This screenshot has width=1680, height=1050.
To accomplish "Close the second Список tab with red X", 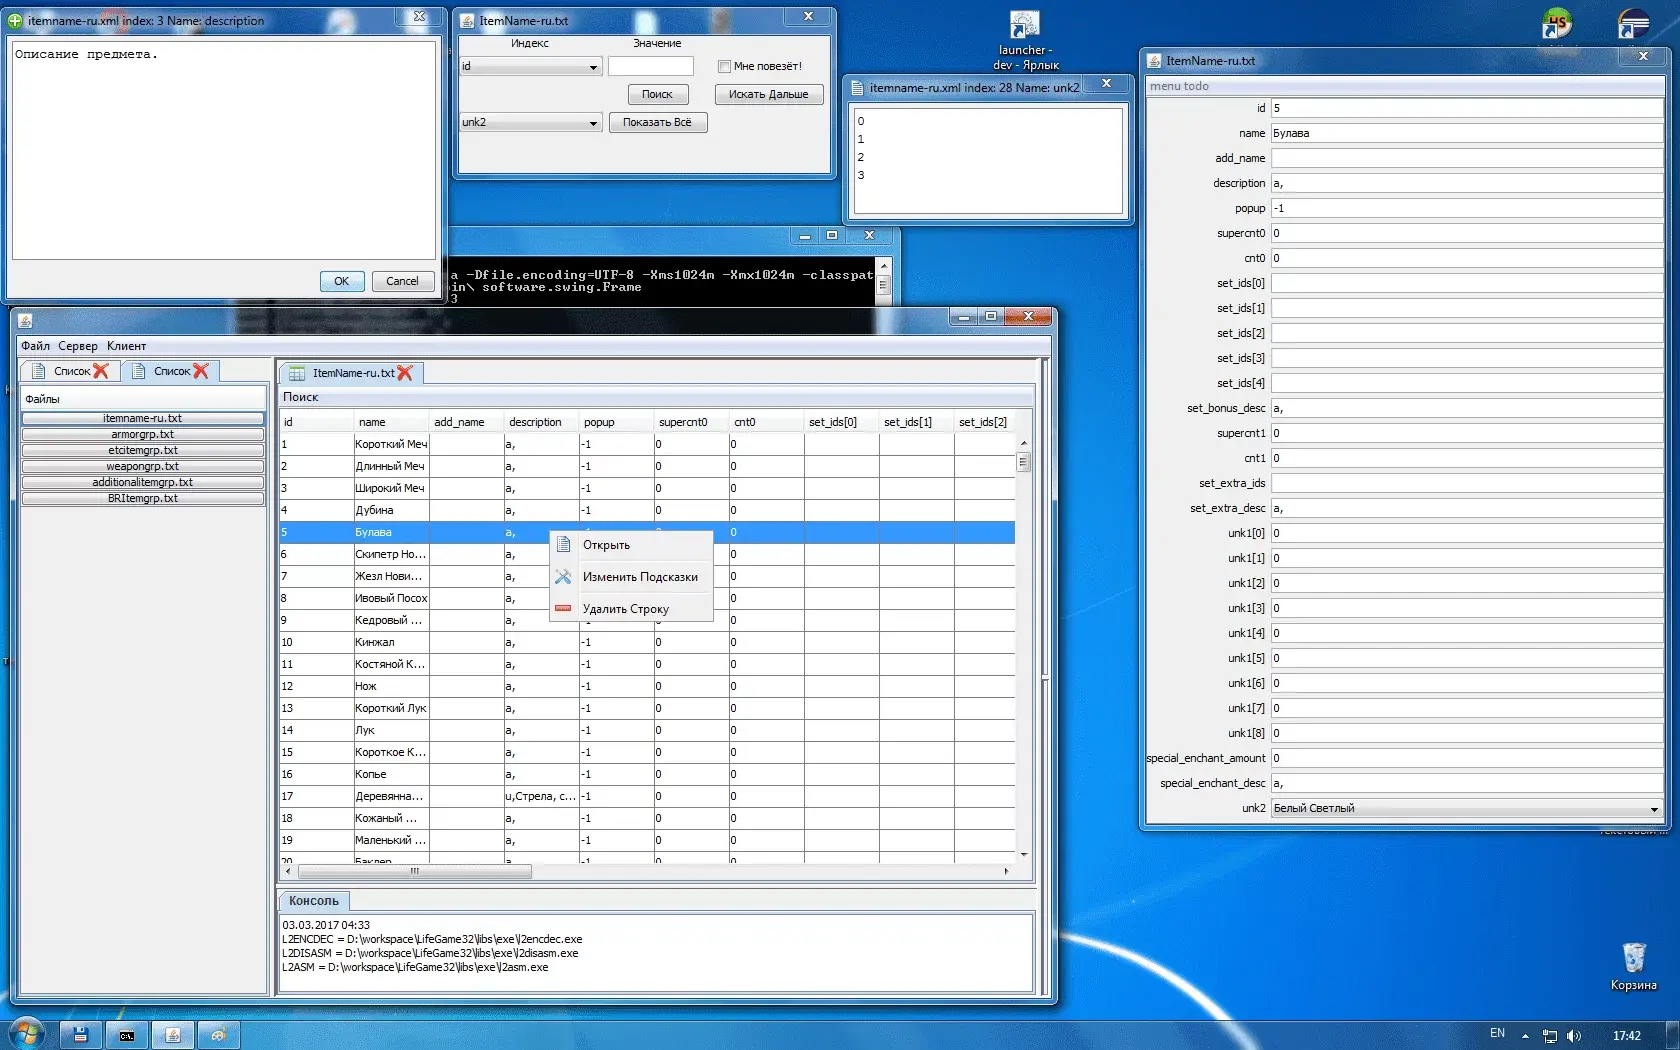I will pos(201,371).
